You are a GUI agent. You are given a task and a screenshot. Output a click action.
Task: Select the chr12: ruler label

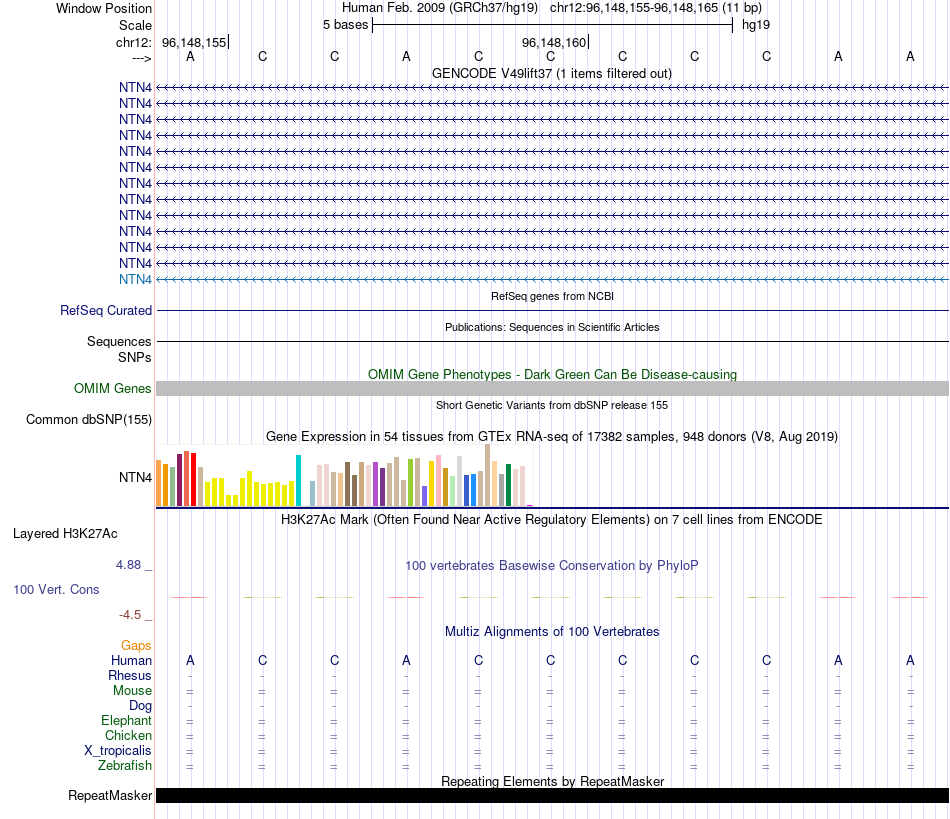pos(134,42)
